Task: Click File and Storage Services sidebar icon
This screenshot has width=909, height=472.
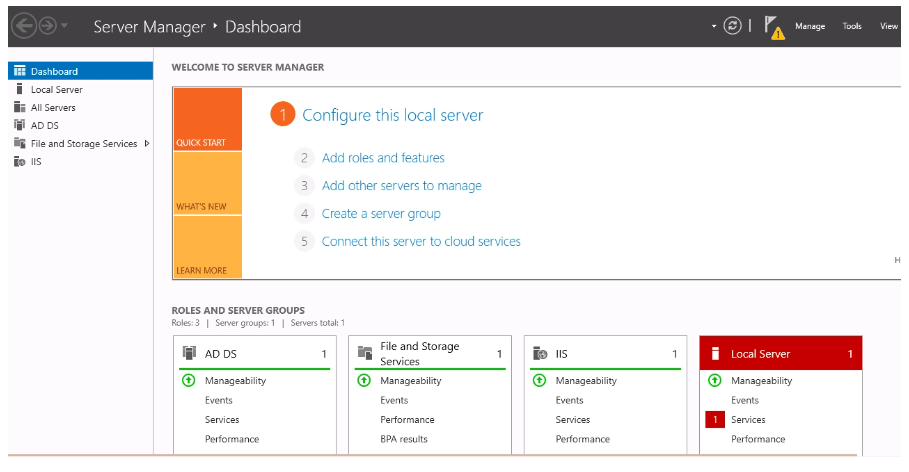Action: (x=20, y=143)
